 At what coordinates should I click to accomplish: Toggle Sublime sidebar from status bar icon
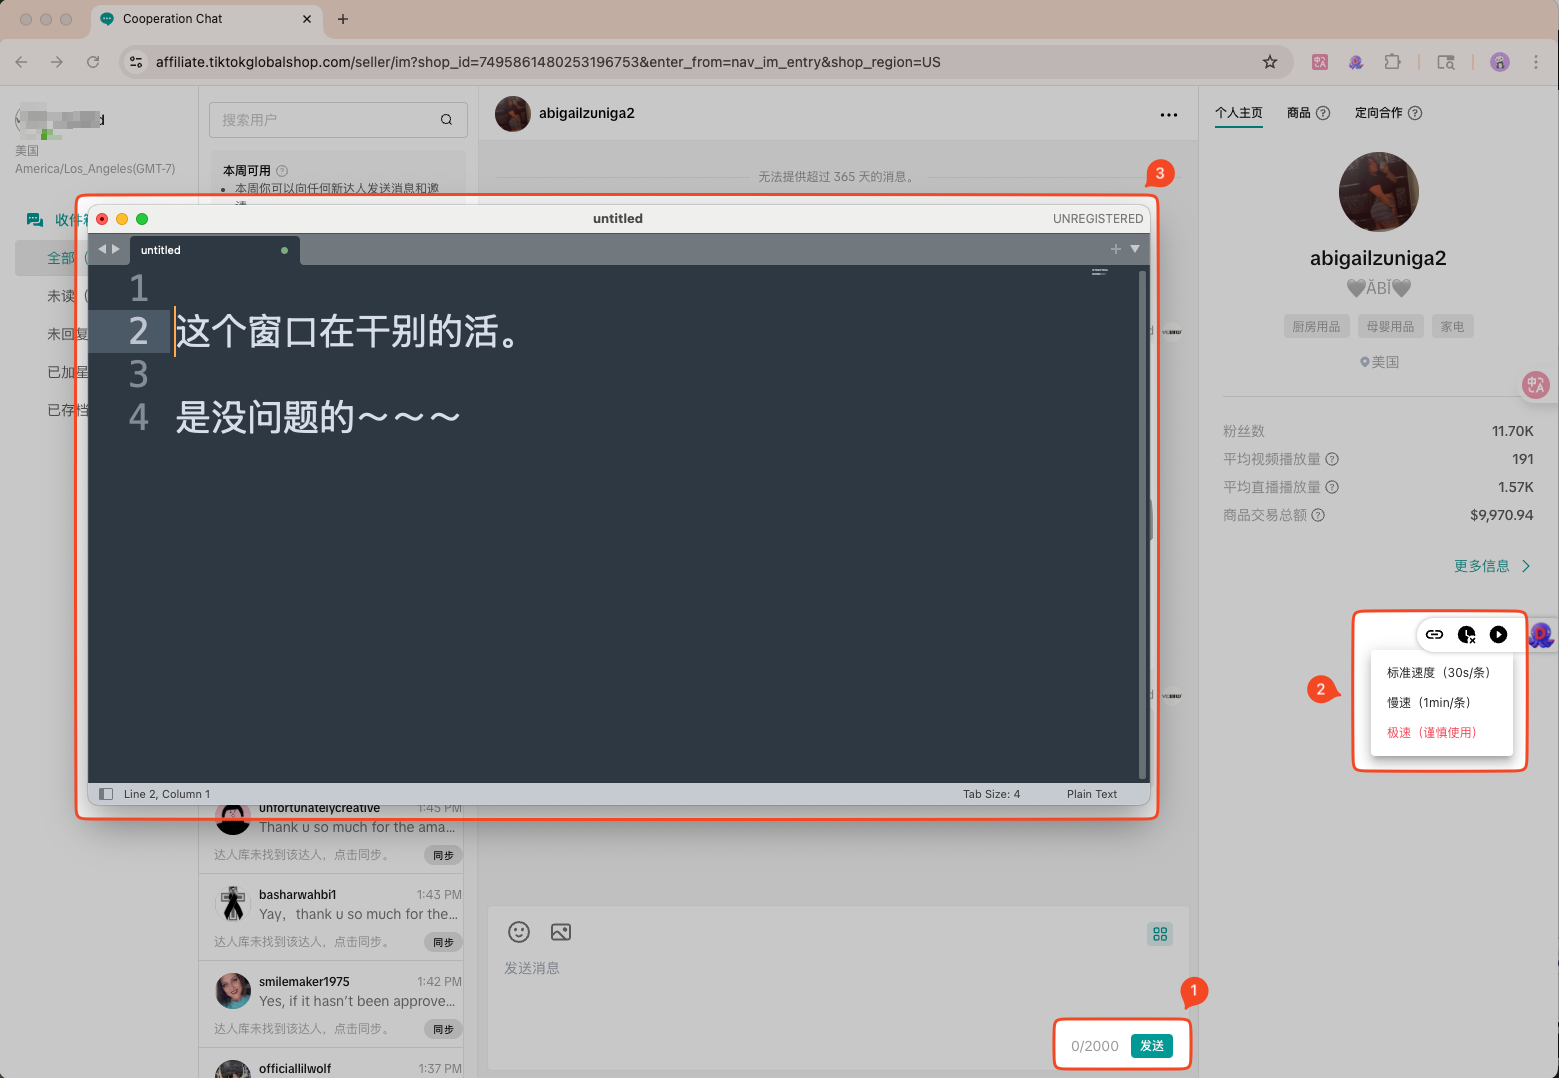(x=106, y=794)
